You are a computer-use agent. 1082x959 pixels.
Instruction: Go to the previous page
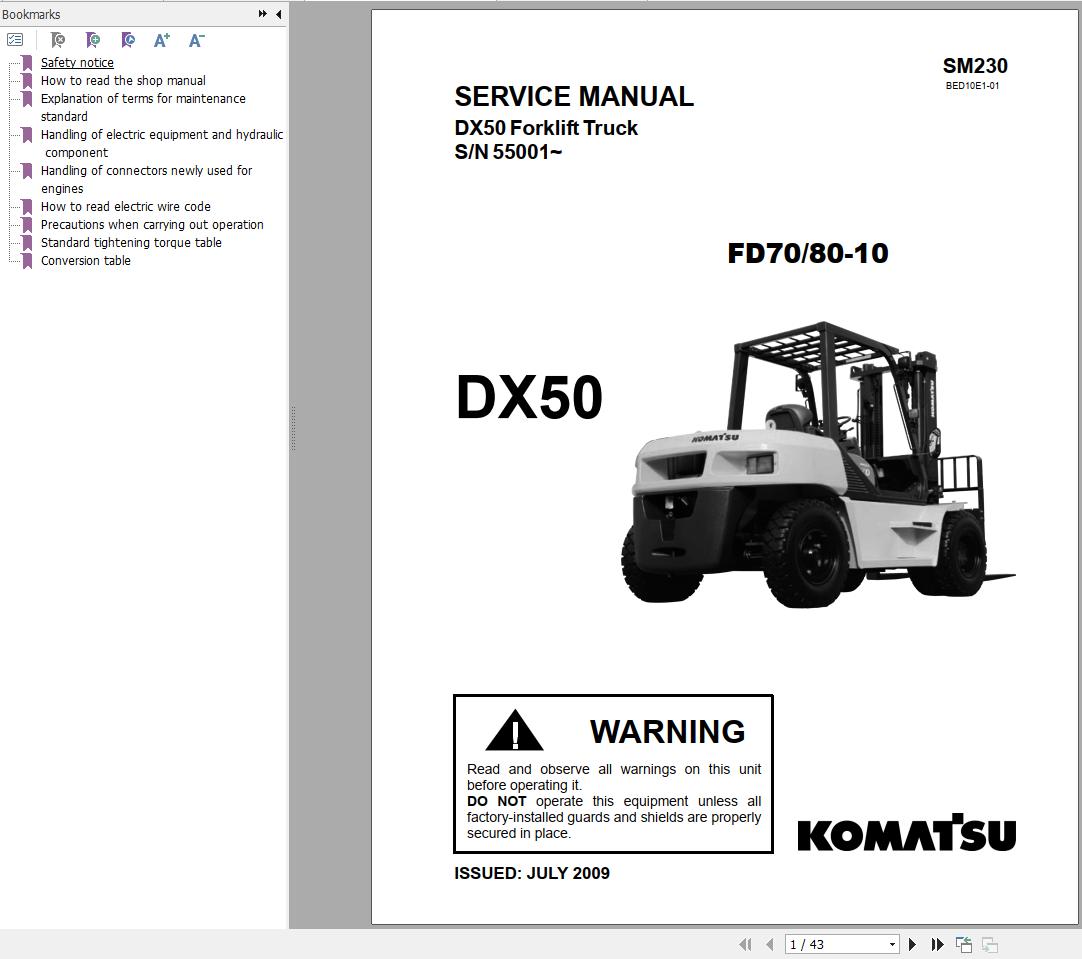(x=769, y=945)
